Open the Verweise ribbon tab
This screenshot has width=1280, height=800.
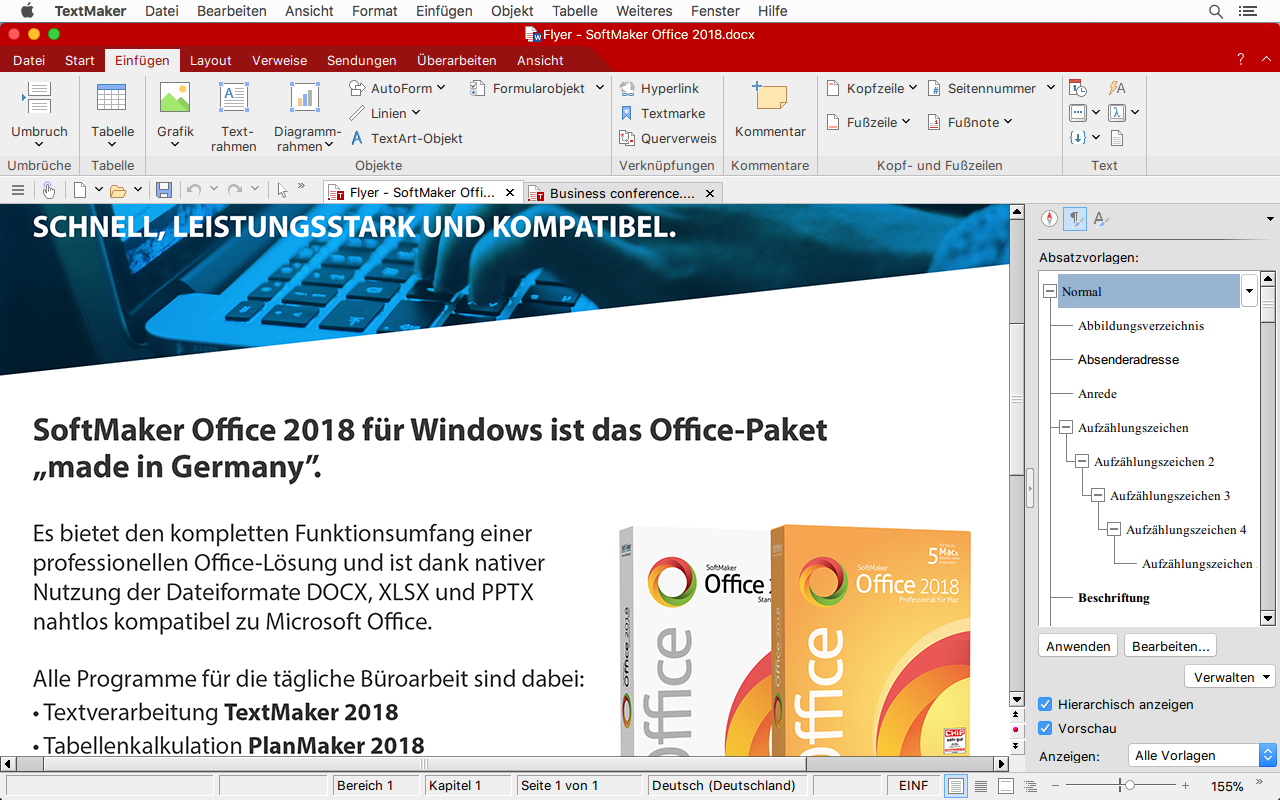(x=280, y=60)
